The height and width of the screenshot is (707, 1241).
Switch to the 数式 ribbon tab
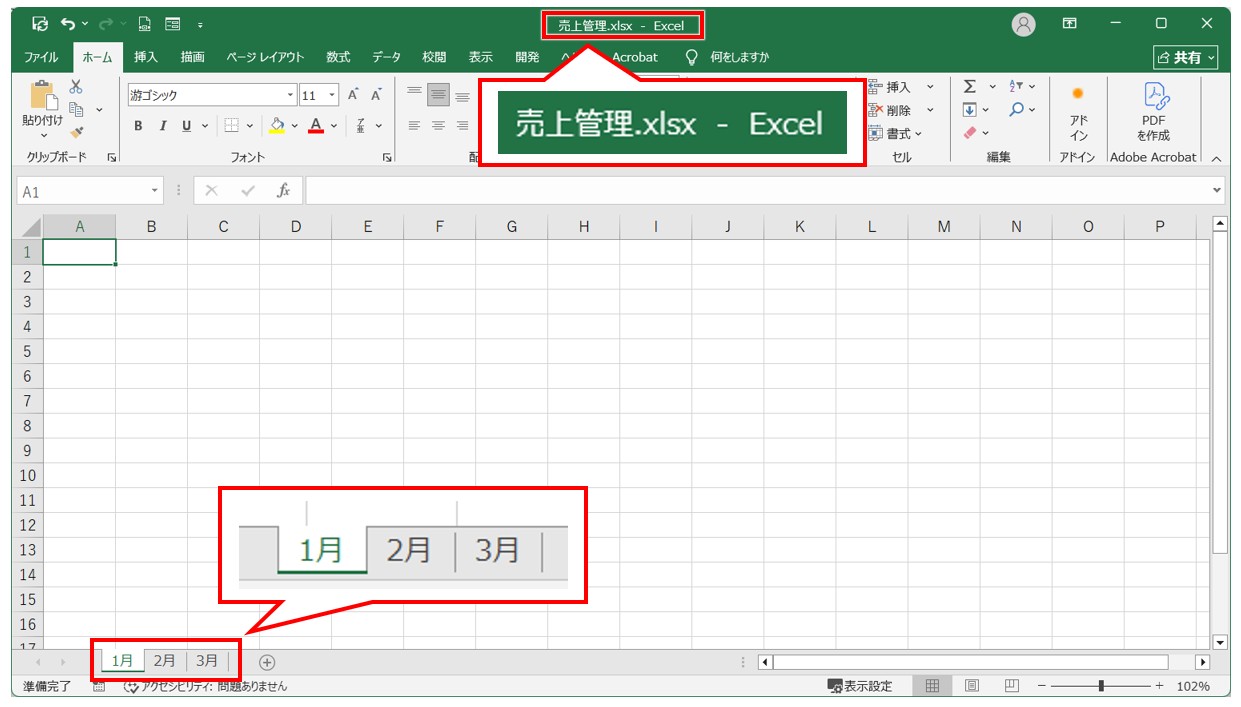[338, 57]
